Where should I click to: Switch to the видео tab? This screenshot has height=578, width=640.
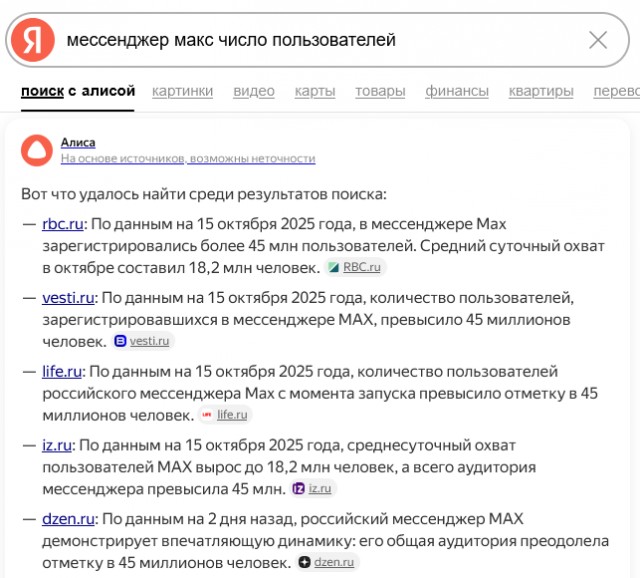254,91
